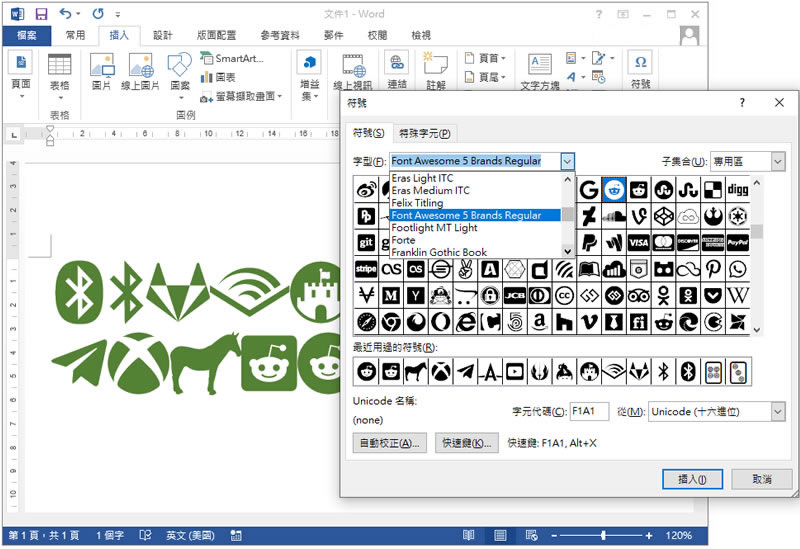Insert a SmartArt graphic
Image resolution: width=800 pixels, height=549 pixels.
pyautogui.click(x=232, y=58)
